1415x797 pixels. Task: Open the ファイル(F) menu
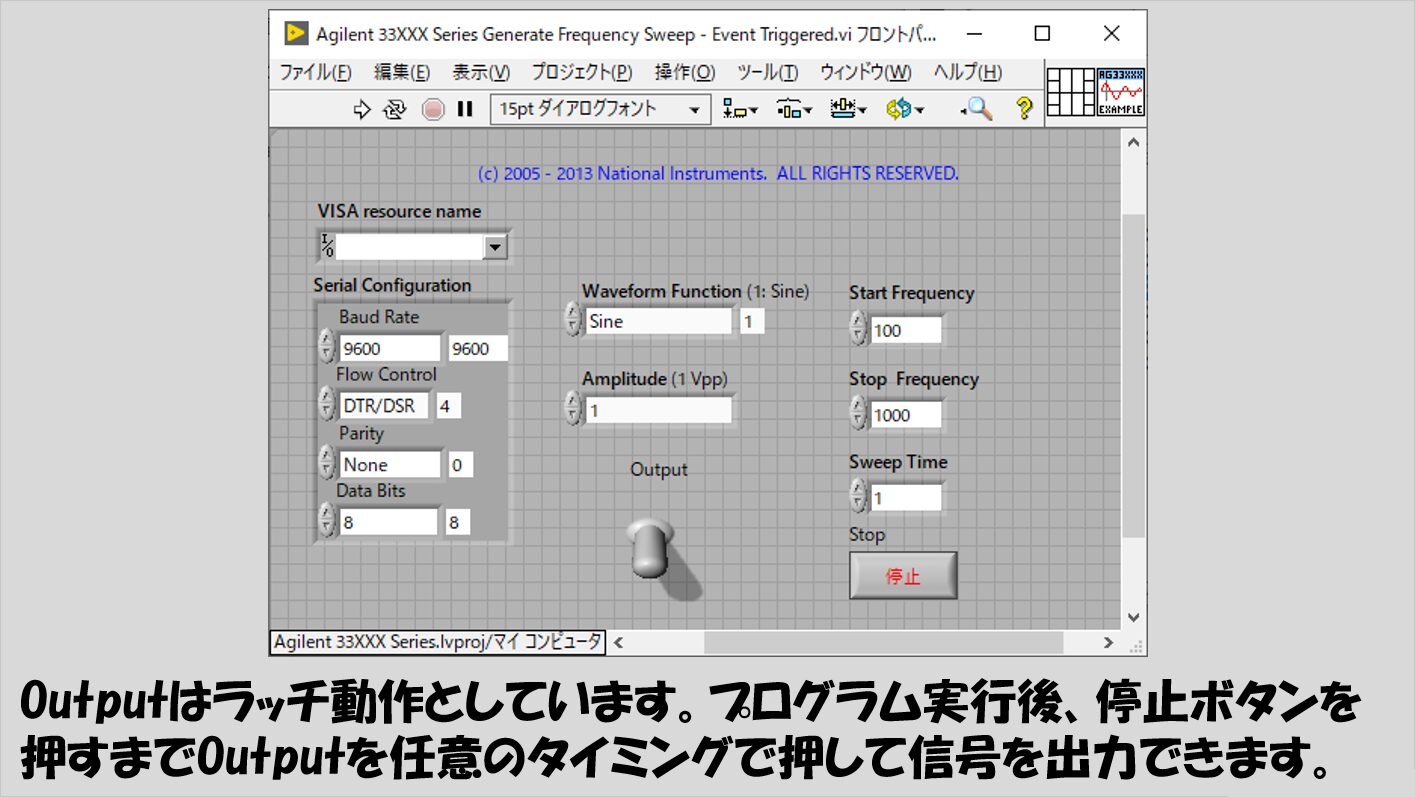[x=316, y=72]
